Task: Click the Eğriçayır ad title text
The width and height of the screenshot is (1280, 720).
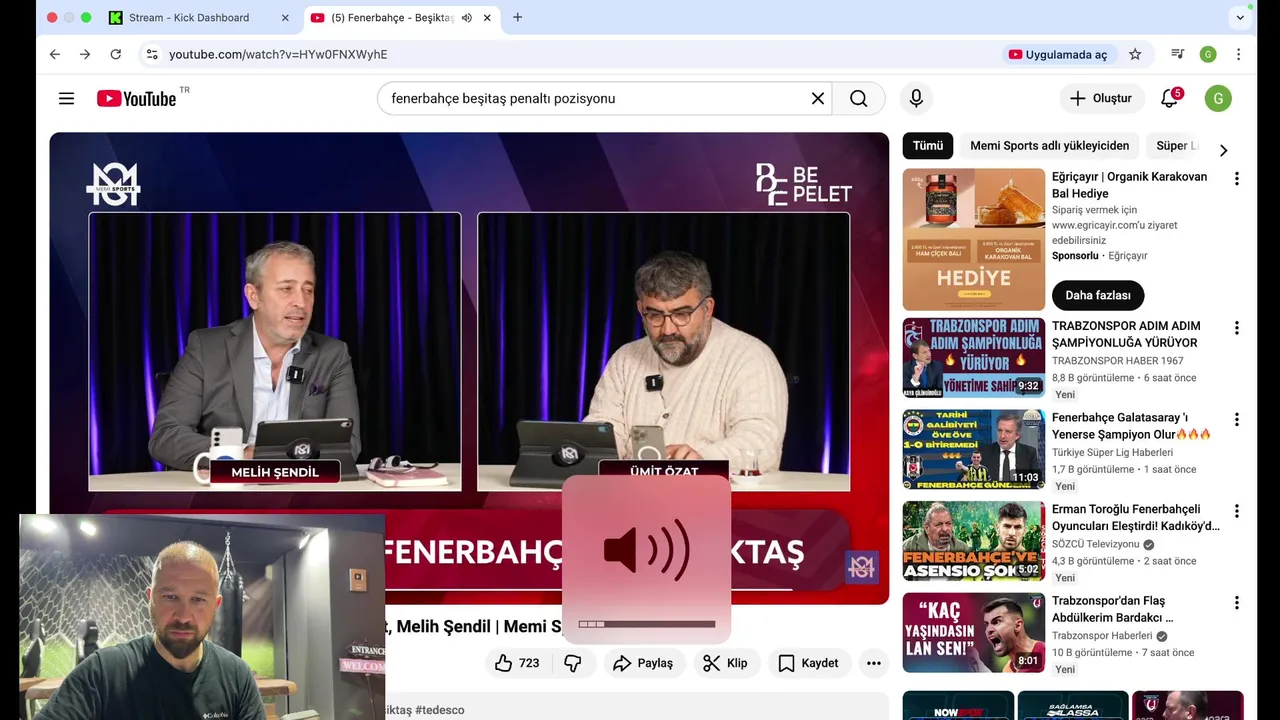Action: pos(1129,185)
